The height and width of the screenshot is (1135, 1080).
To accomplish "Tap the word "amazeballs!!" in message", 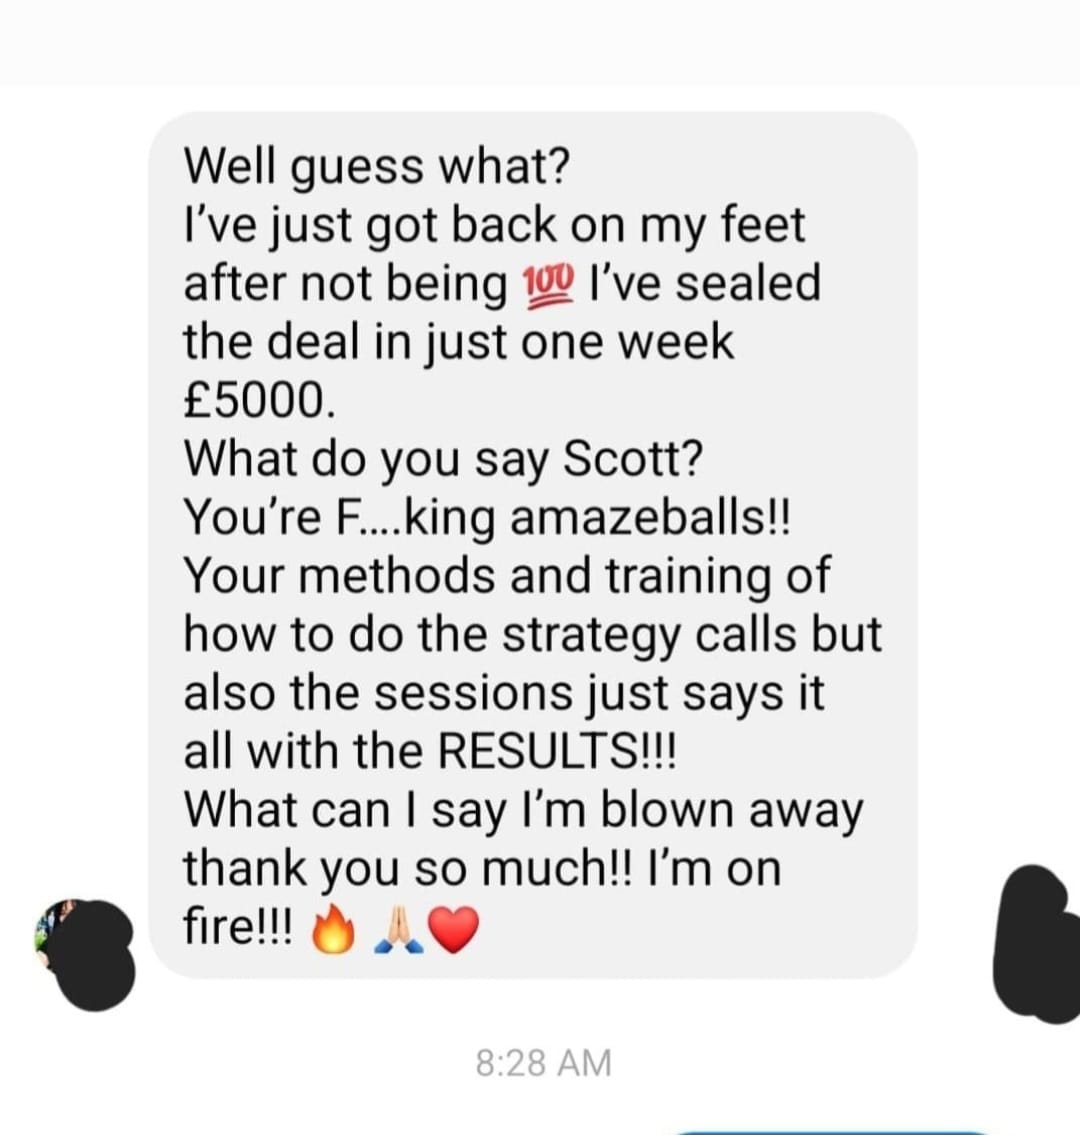I will (651, 518).
